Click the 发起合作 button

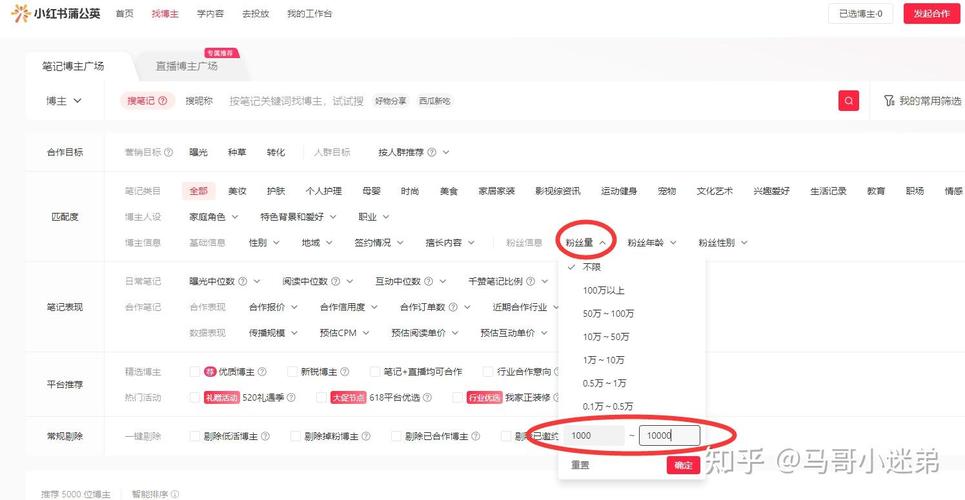[932, 14]
